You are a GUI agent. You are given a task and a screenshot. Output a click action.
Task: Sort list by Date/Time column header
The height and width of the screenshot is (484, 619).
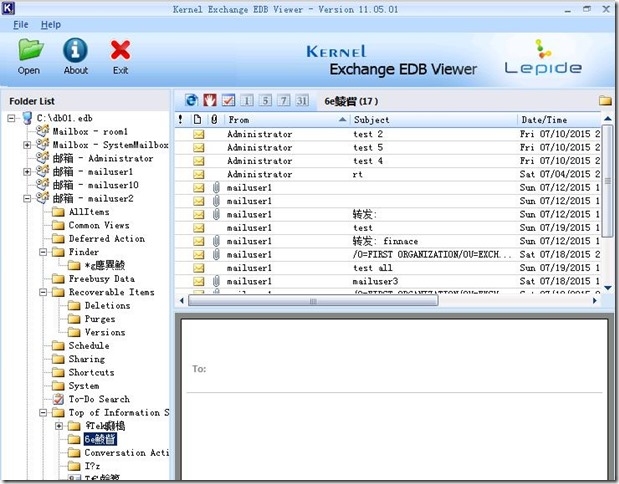pyautogui.click(x=559, y=119)
